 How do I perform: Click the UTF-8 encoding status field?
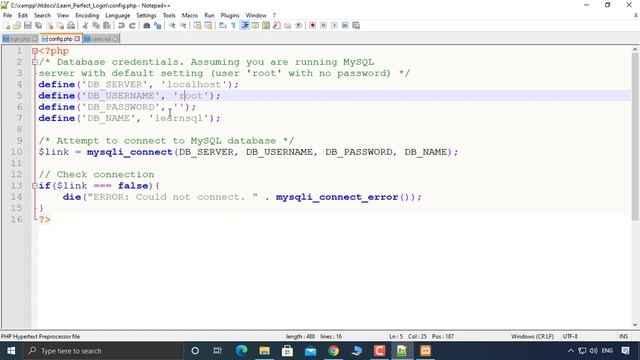(x=570, y=336)
